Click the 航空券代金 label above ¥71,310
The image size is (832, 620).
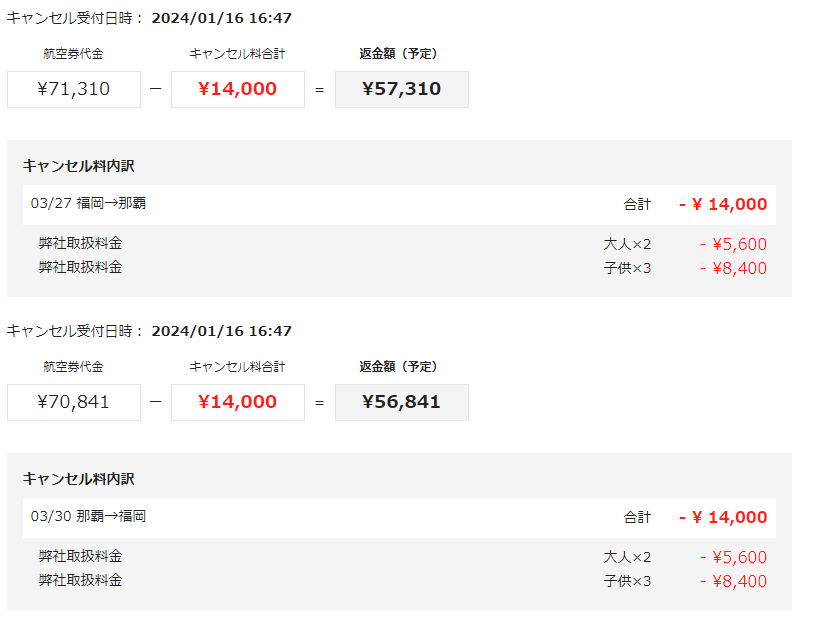tap(73, 54)
